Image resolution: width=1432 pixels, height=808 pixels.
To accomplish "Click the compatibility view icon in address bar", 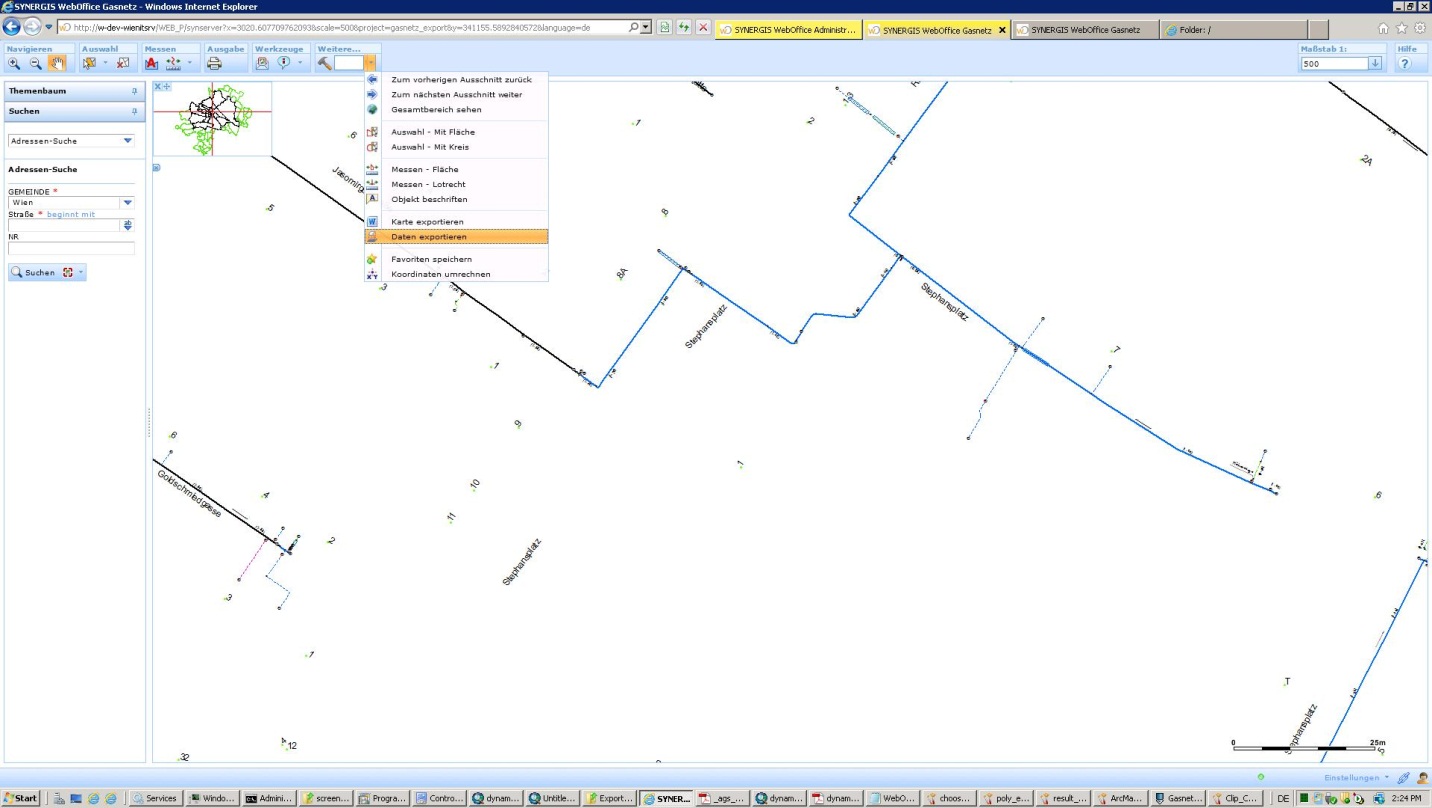I will pos(665,28).
